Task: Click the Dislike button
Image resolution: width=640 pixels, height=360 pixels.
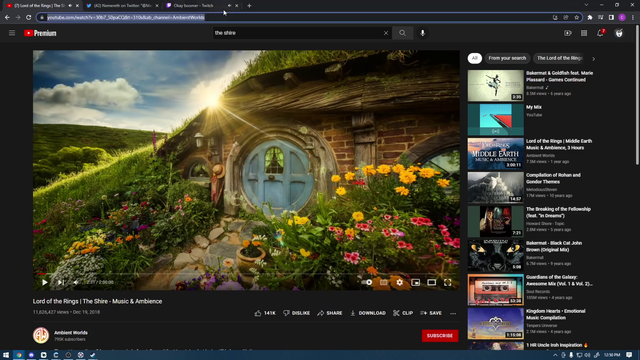Action: click(296, 313)
